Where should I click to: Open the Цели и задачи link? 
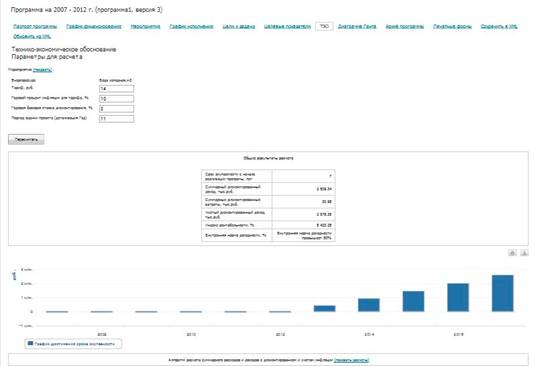[239, 26]
